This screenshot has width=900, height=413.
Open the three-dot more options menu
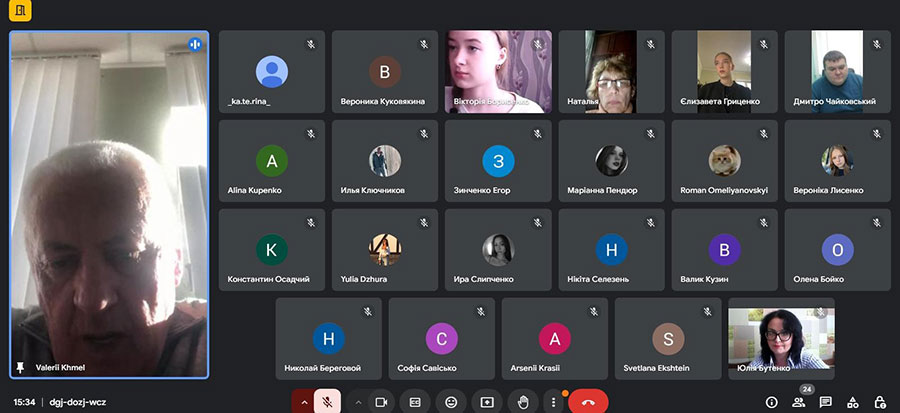[x=553, y=401]
